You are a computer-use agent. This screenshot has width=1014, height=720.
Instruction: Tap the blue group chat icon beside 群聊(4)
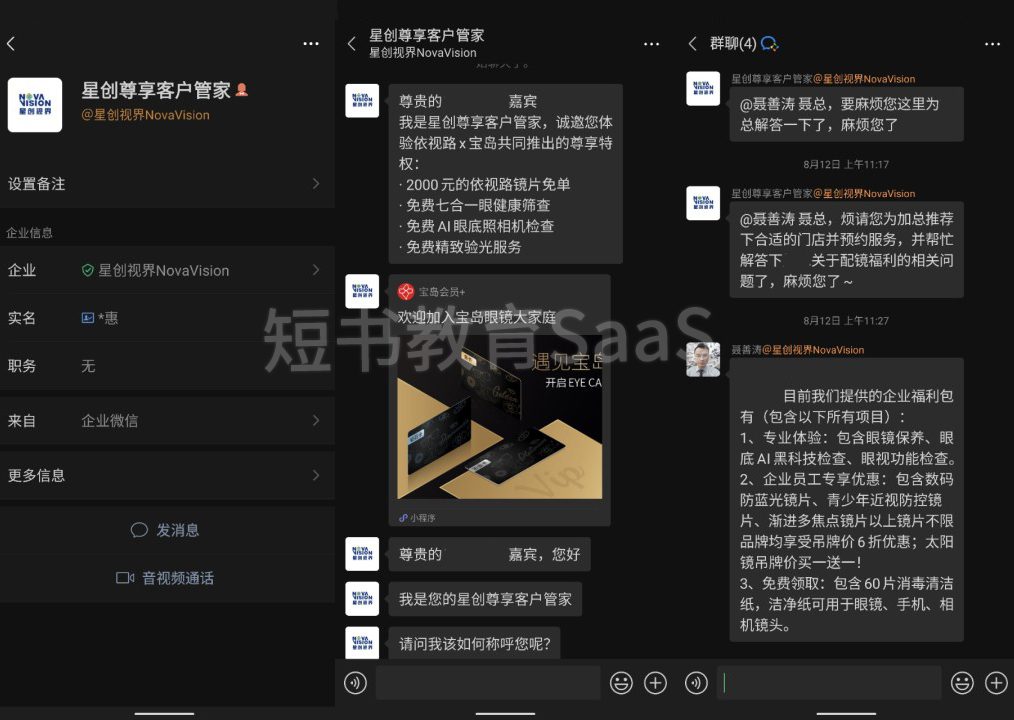tap(770, 43)
